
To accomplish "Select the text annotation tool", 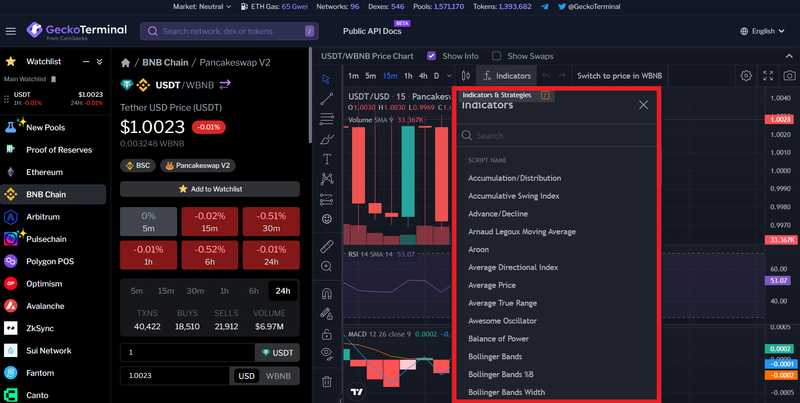I will 327,159.
